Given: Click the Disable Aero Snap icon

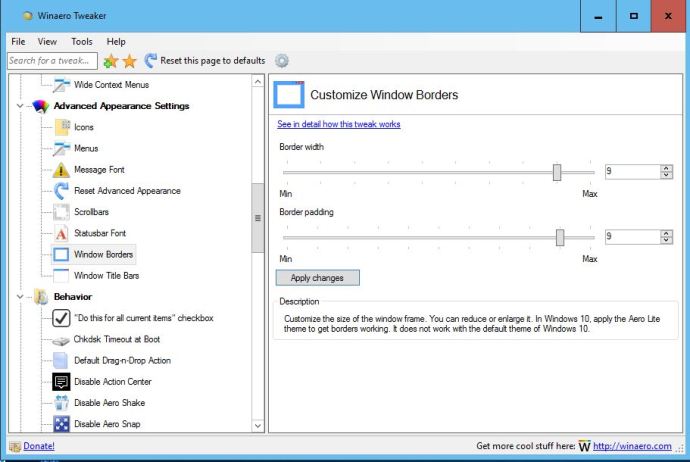Looking at the screenshot, I should coord(61,424).
